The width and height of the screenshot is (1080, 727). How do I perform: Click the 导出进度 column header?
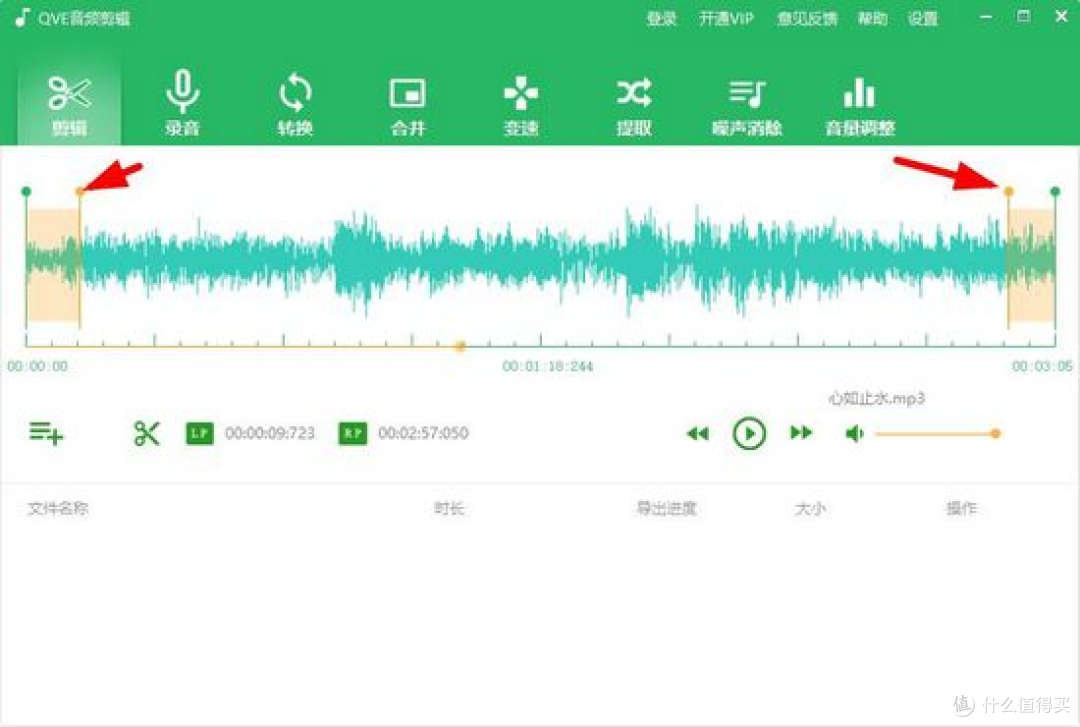click(667, 509)
